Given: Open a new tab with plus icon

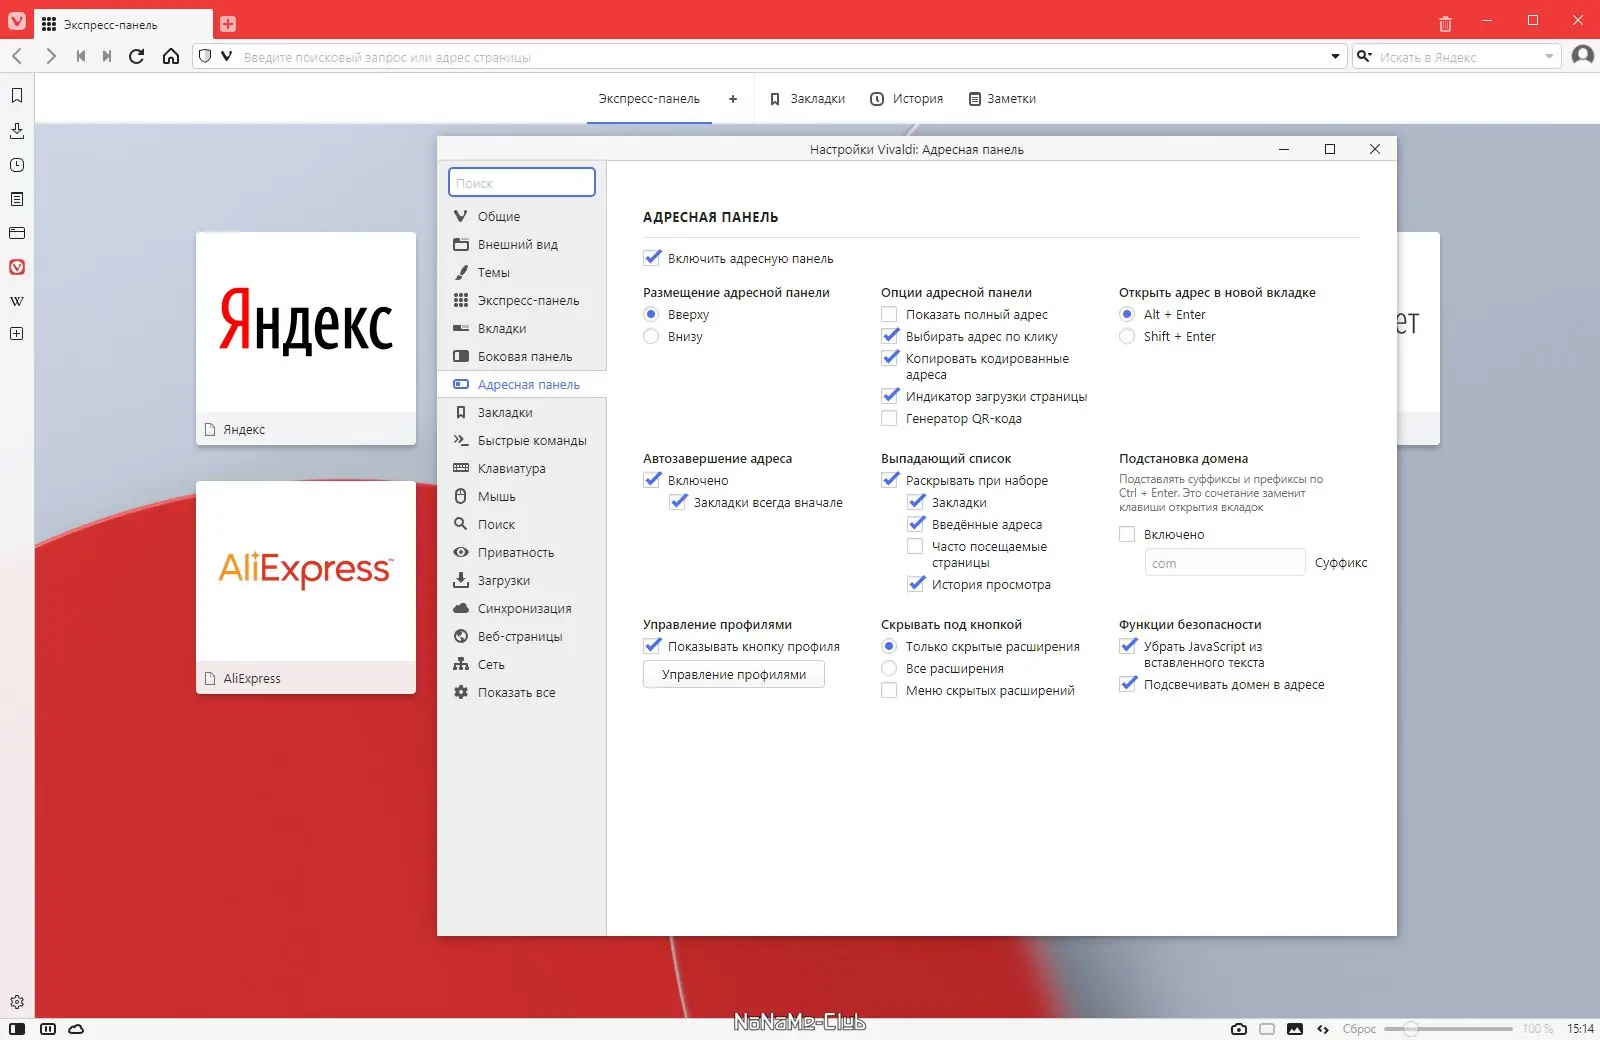Looking at the screenshot, I should click(x=228, y=24).
